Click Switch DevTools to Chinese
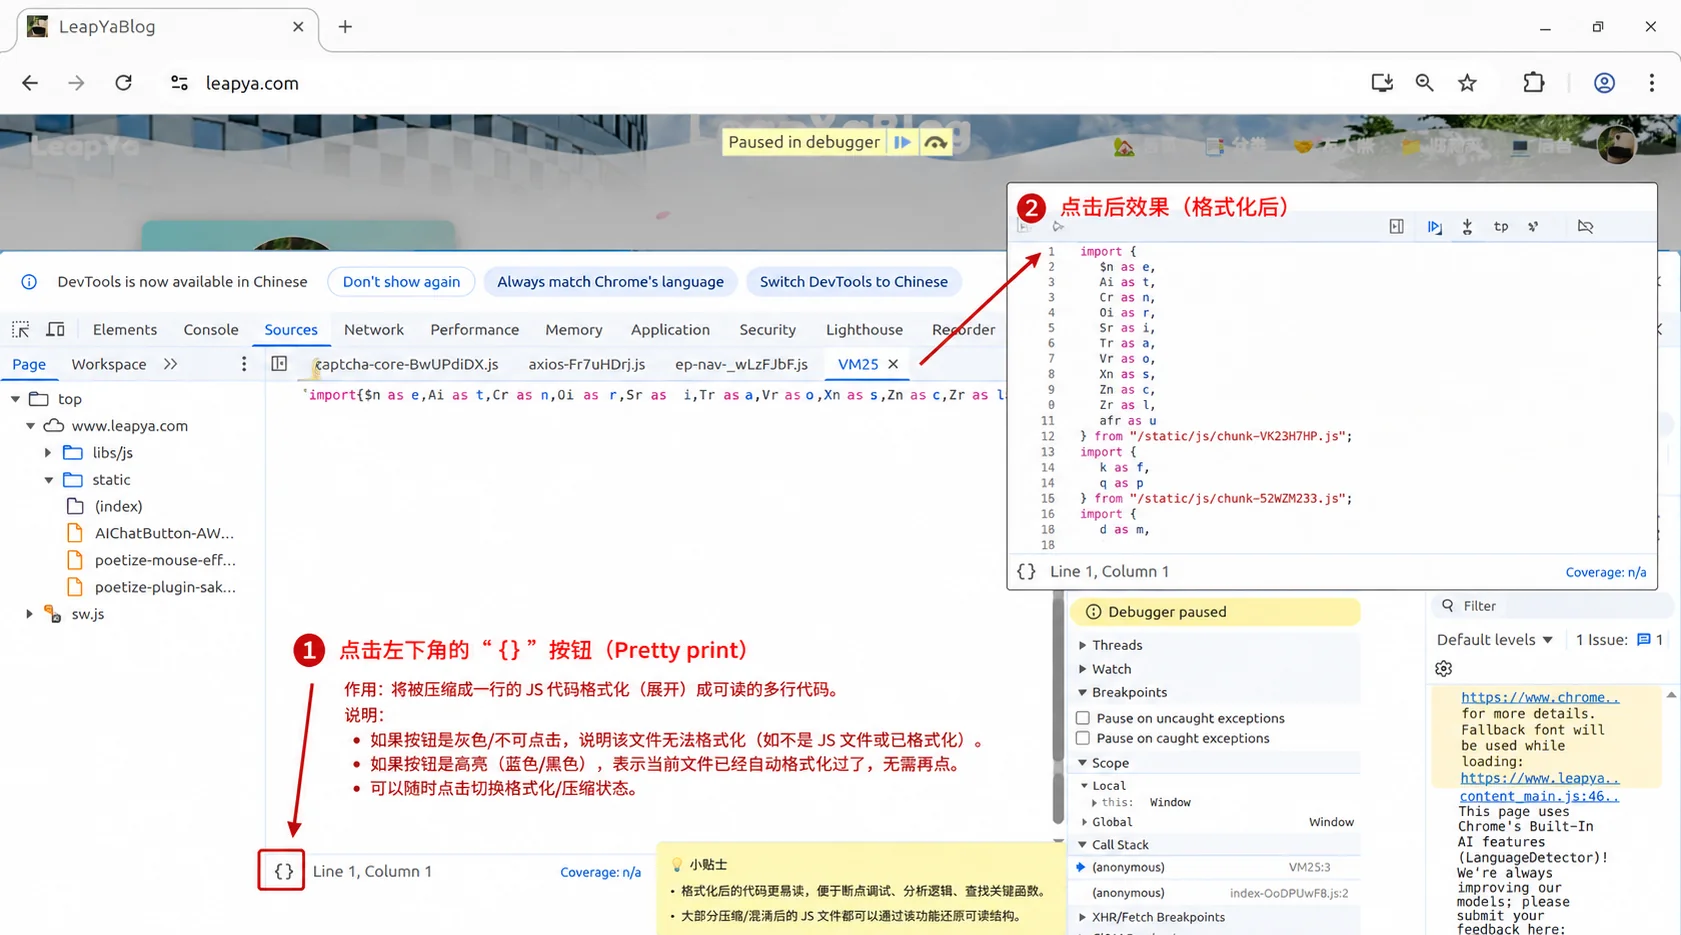 [854, 282]
